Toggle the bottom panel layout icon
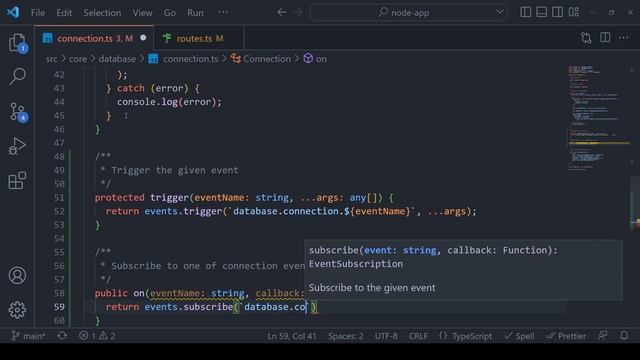This screenshot has height=360, width=640. coord(542,12)
